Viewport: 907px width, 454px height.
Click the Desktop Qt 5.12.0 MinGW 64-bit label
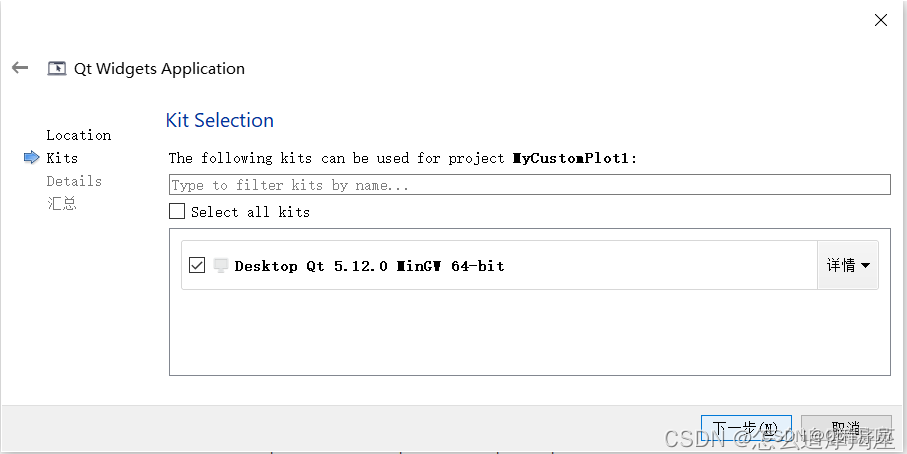pos(369,266)
